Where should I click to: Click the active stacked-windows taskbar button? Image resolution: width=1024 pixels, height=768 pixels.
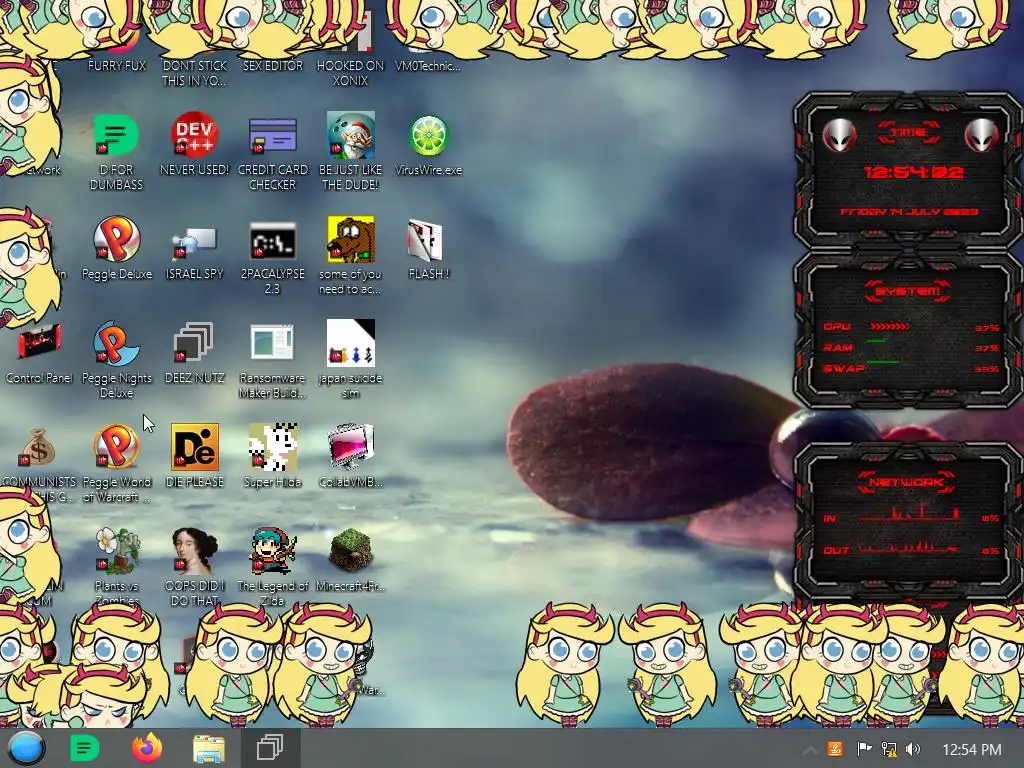coord(270,748)
